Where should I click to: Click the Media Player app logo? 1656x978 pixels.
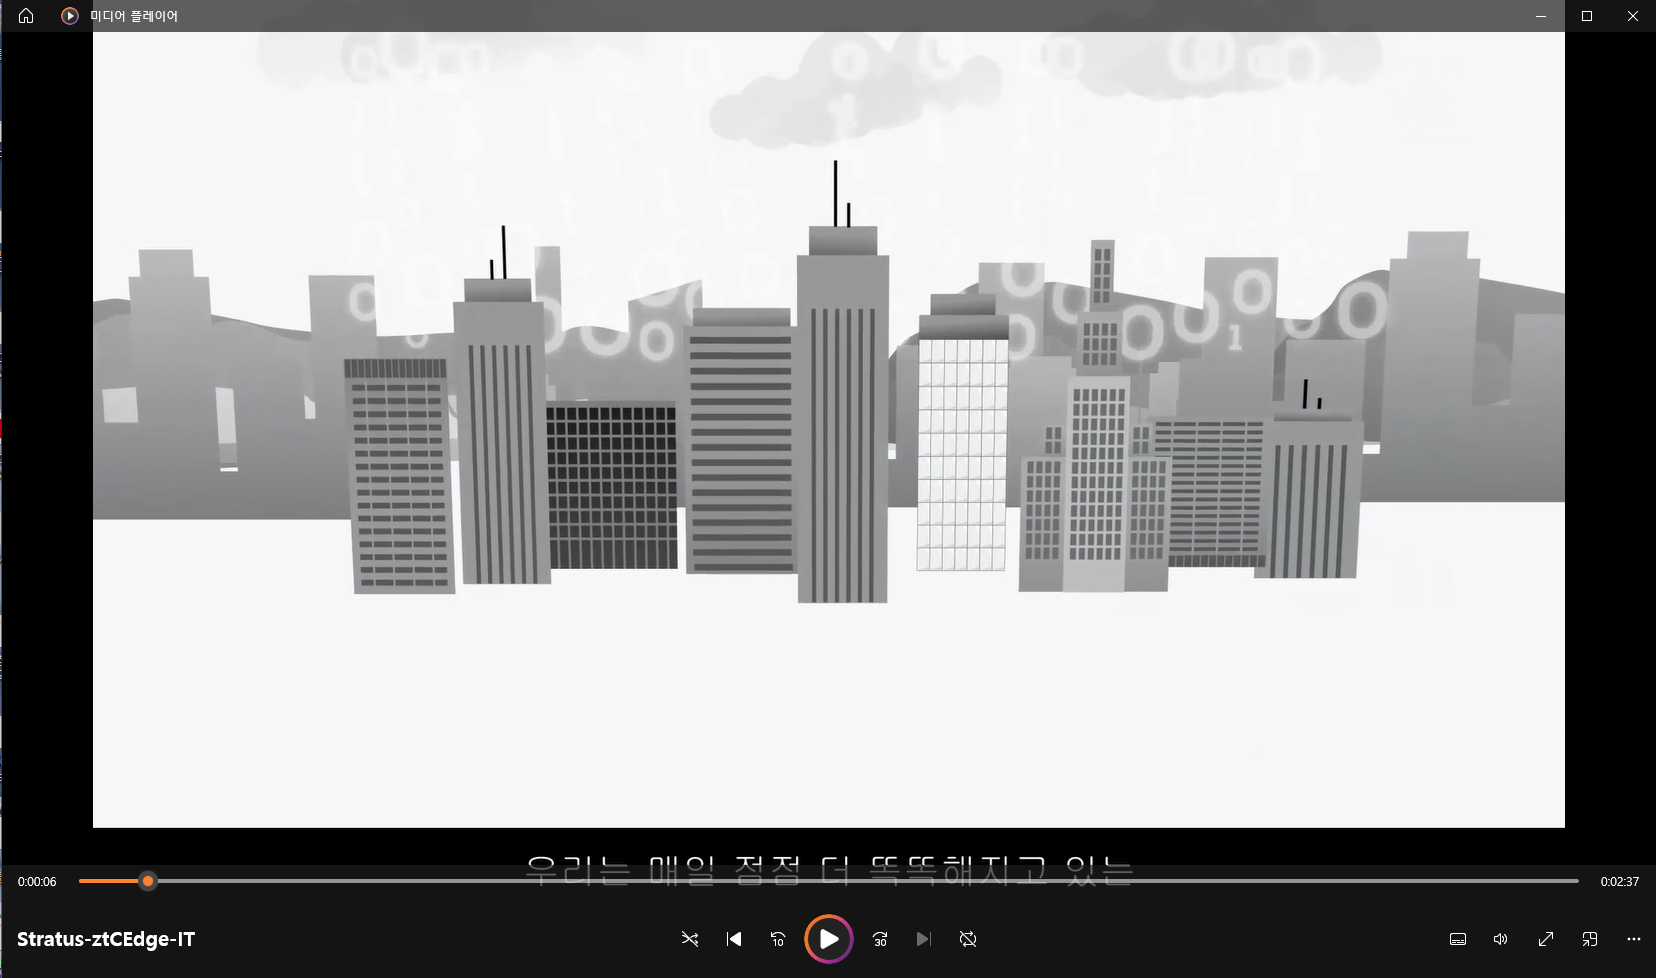coord(69,16)
